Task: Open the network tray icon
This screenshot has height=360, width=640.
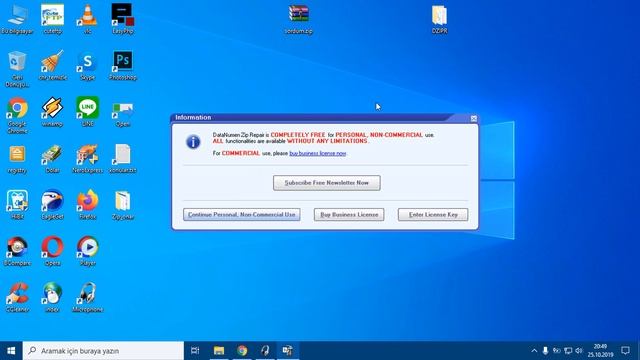Action: [568, 351]
